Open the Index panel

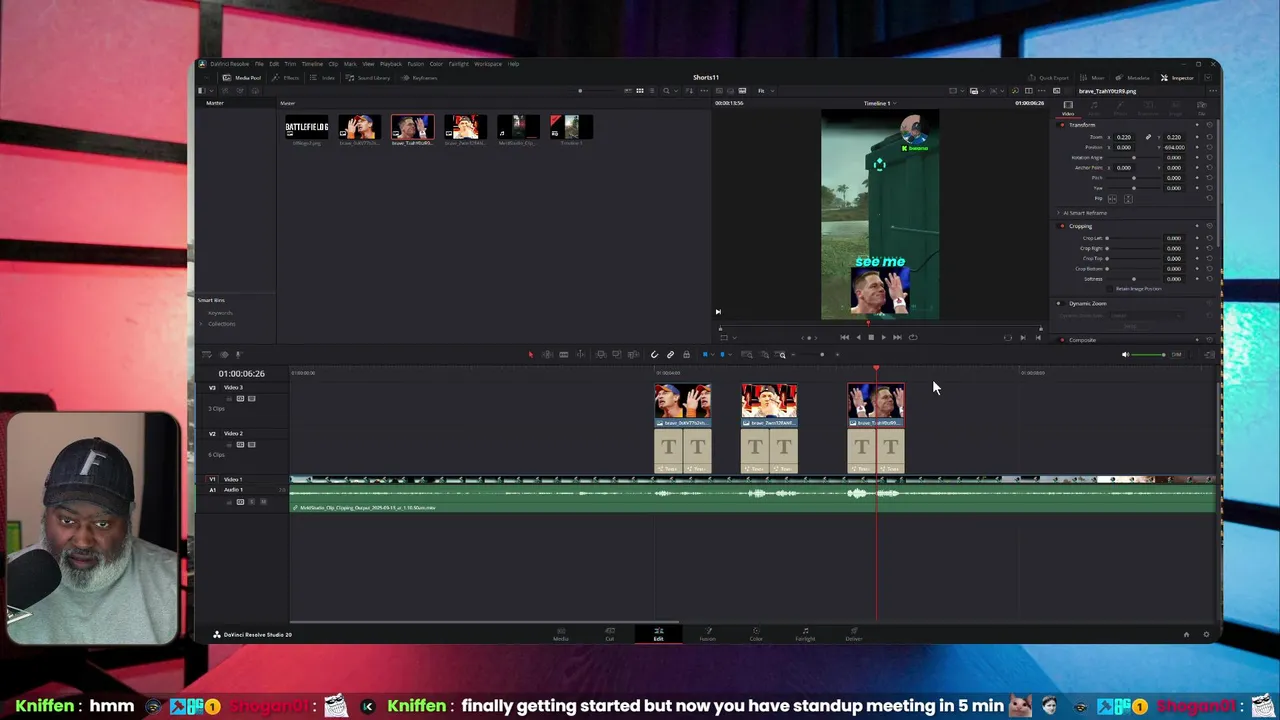pyautogui.click(x=324, y=78)
